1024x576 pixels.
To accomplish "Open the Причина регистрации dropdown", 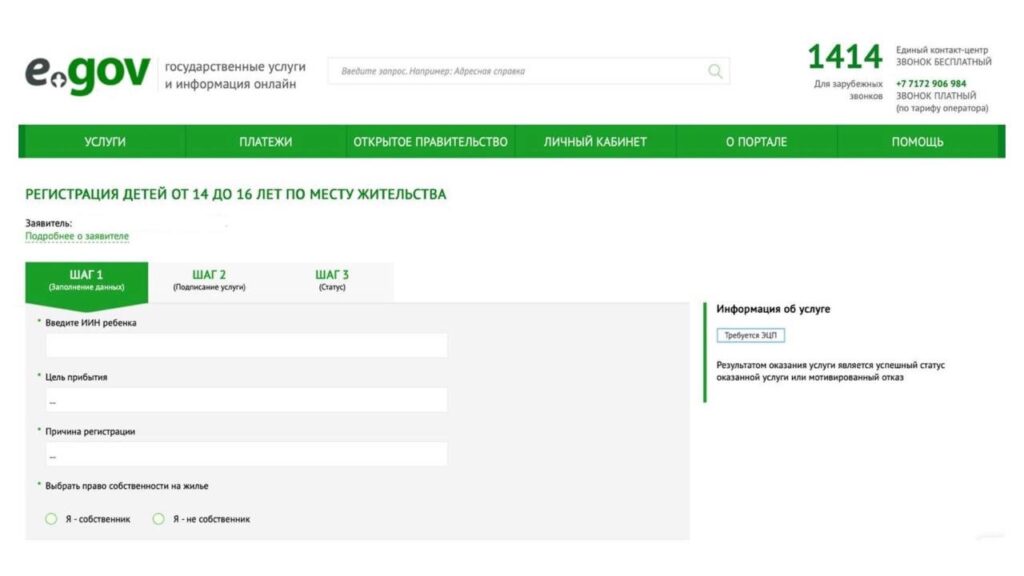I will coord(246,454).
